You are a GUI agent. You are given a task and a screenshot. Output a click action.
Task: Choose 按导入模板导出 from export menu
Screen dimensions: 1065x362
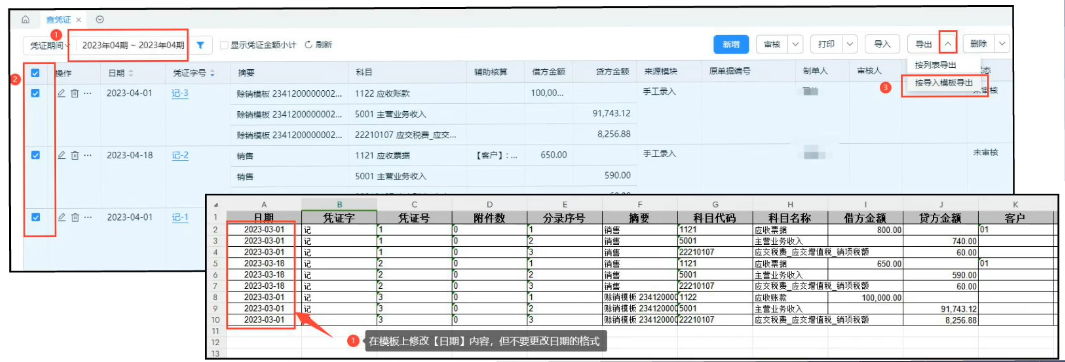(x=943, y=83)
